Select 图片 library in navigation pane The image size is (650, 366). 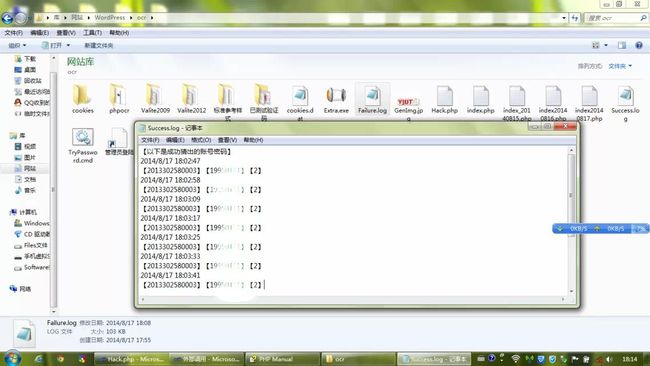click(25, 158)
